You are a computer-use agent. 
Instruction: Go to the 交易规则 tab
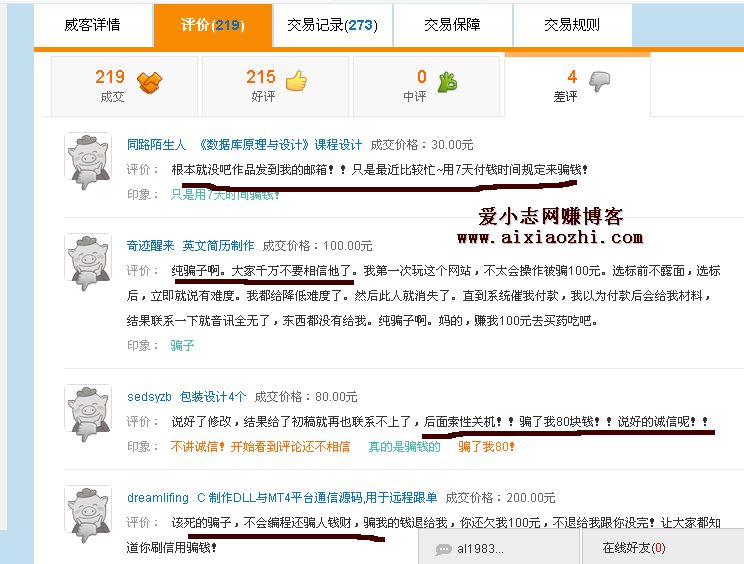(572, 25)
